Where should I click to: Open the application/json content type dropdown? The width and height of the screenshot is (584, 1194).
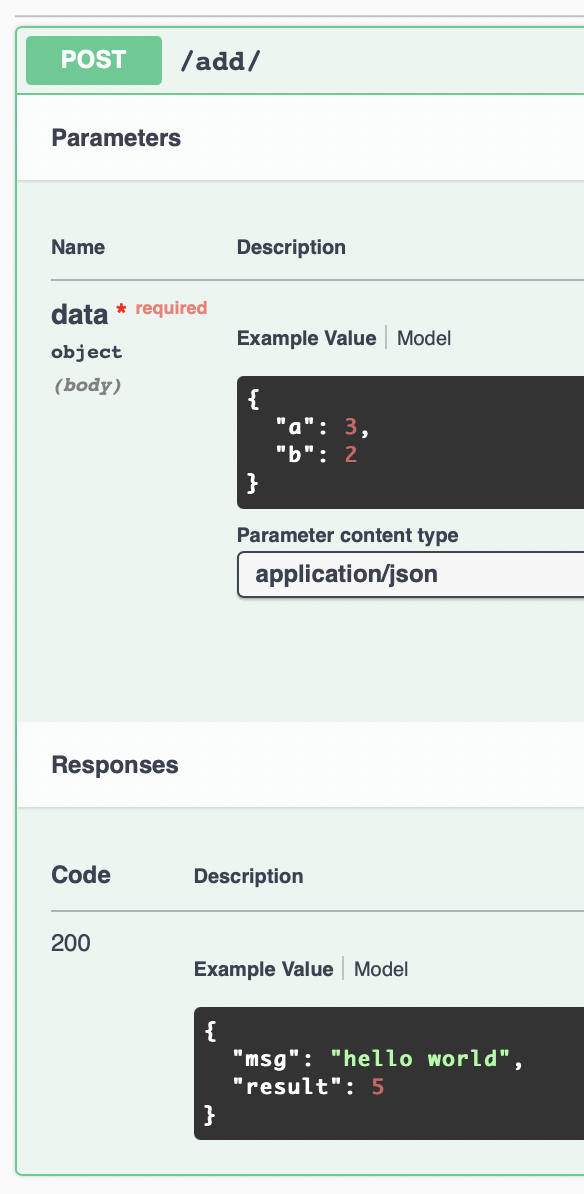(410, 574)
